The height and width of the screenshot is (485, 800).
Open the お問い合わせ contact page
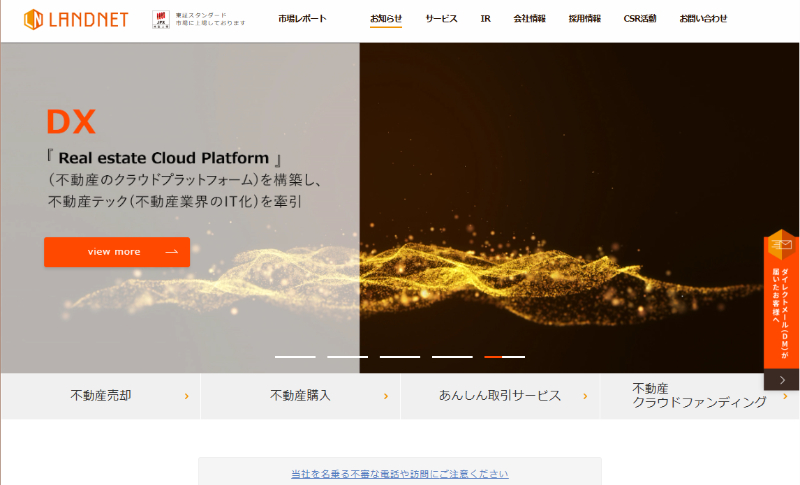point(703,19)
